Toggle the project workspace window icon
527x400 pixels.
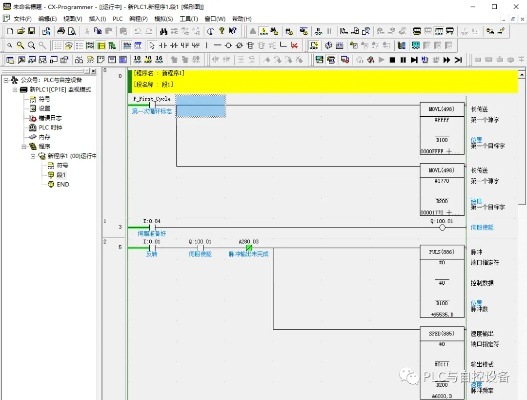click(x=10, y=60)
